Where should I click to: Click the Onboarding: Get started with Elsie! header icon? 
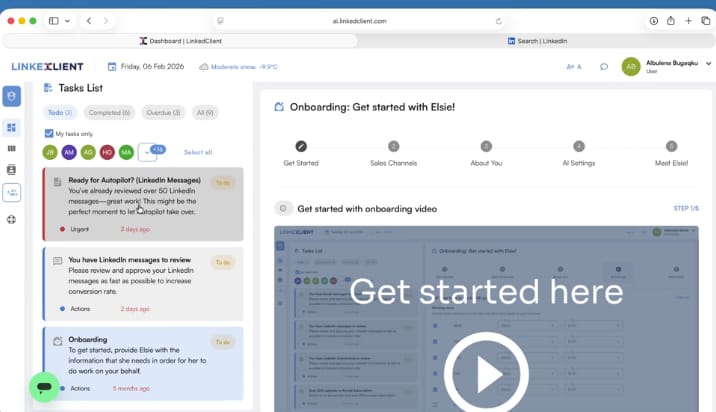279,107
